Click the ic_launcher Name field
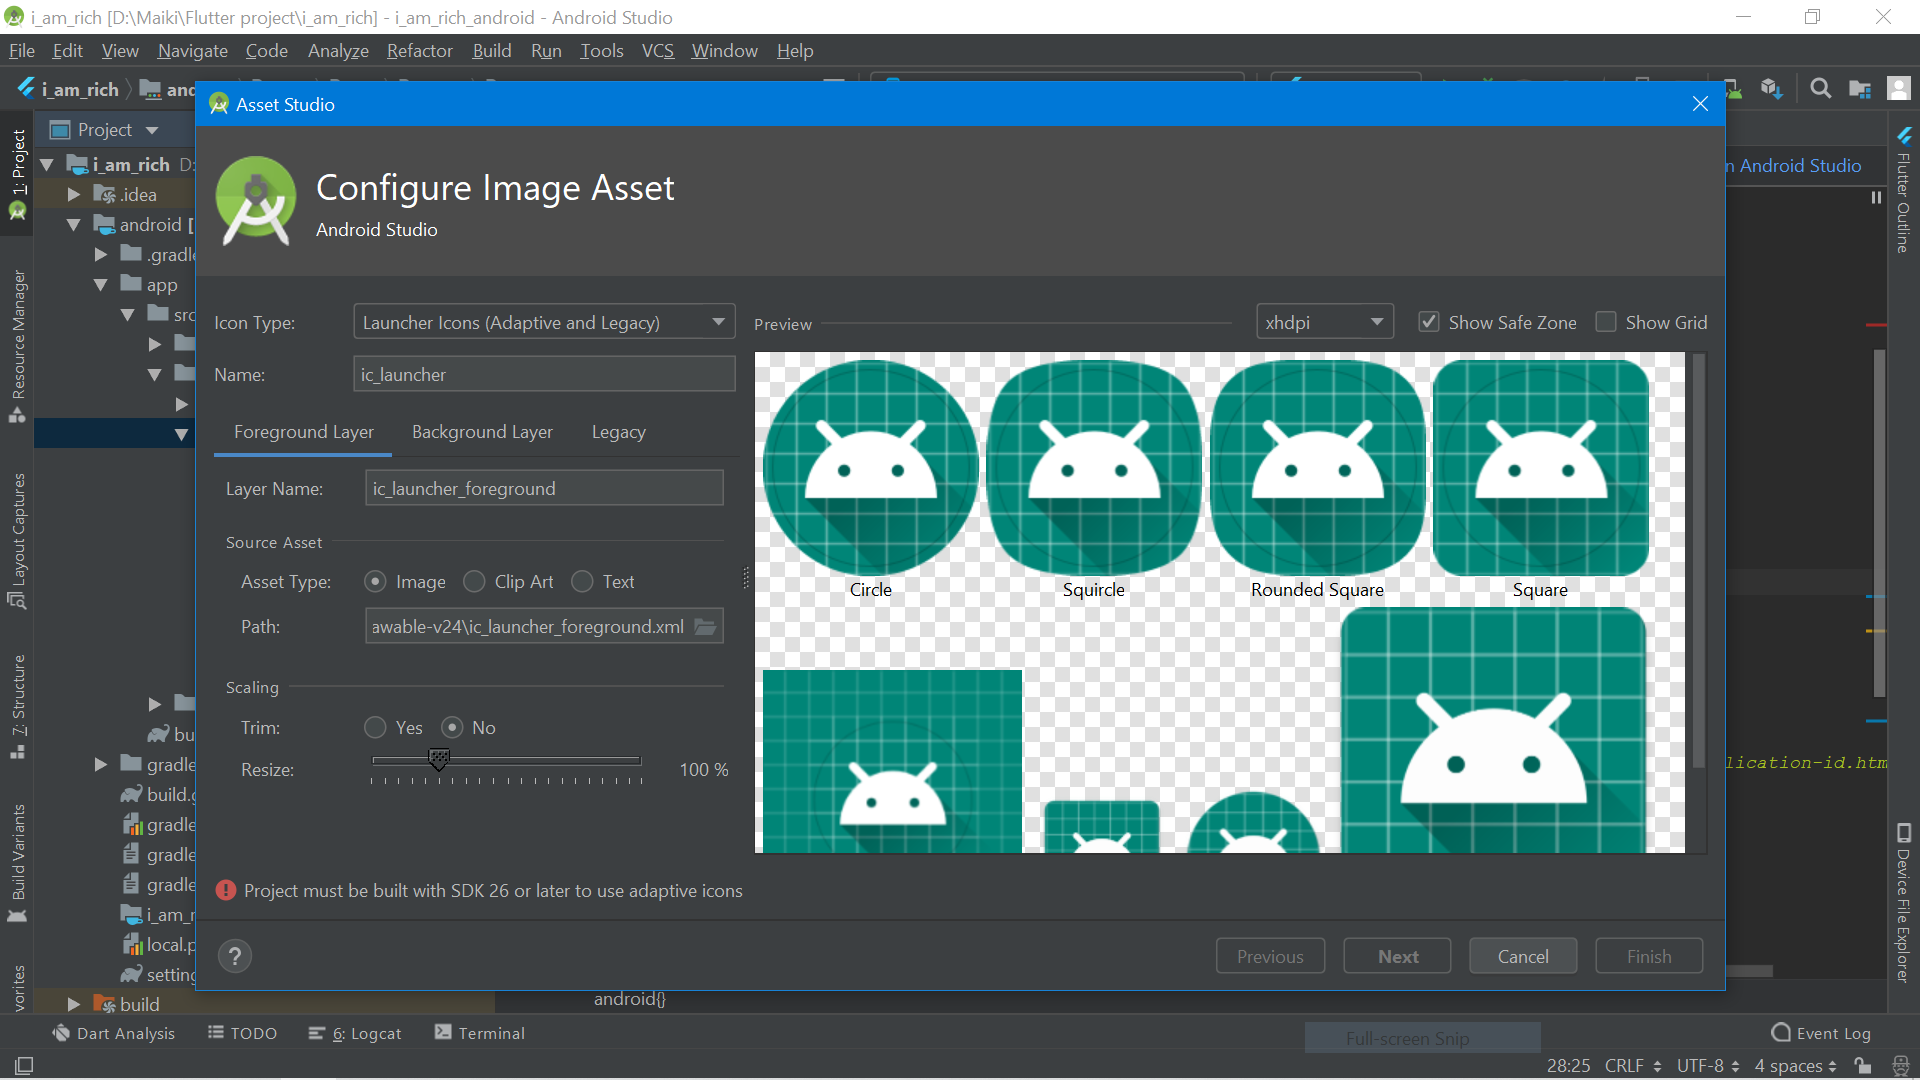Viewport: 1920px width, 1080px height. [x=544, y=374]
